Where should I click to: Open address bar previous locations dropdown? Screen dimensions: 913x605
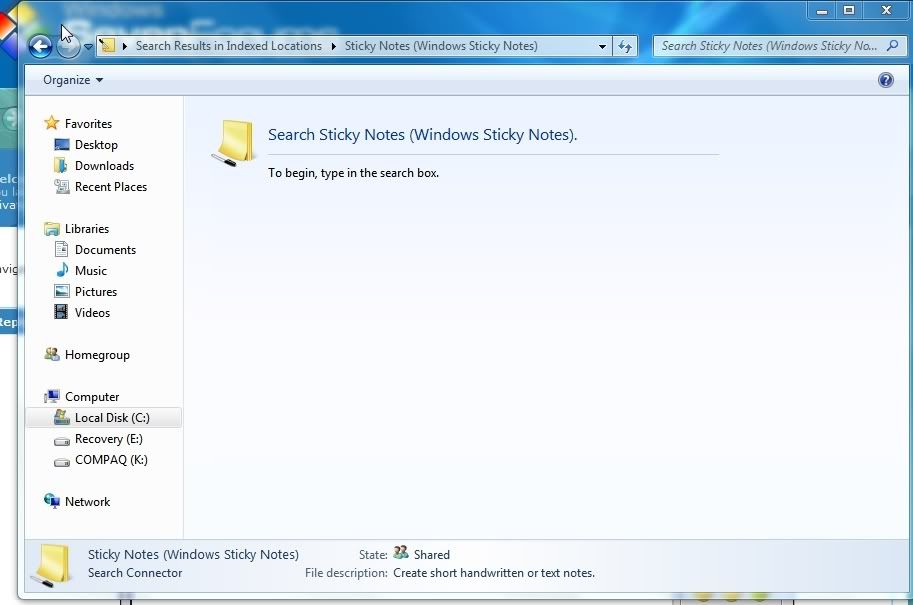[x=602, y=46]
